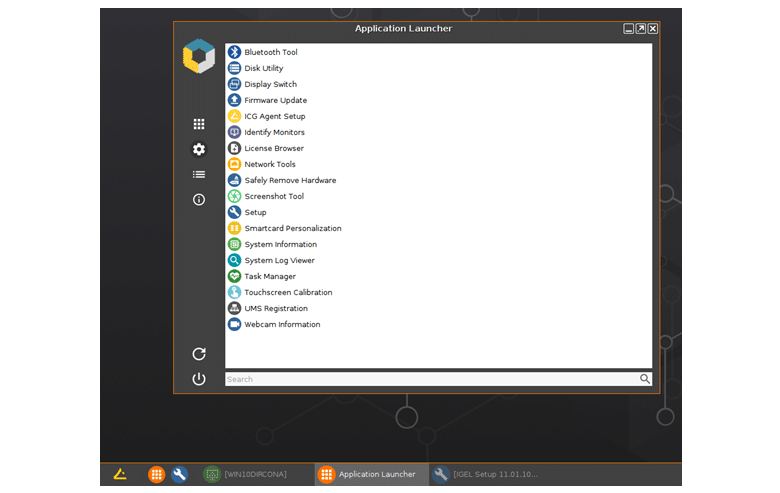Click the Task Manager heart icon
The image size is (780, 493).
tap(234, 276)
